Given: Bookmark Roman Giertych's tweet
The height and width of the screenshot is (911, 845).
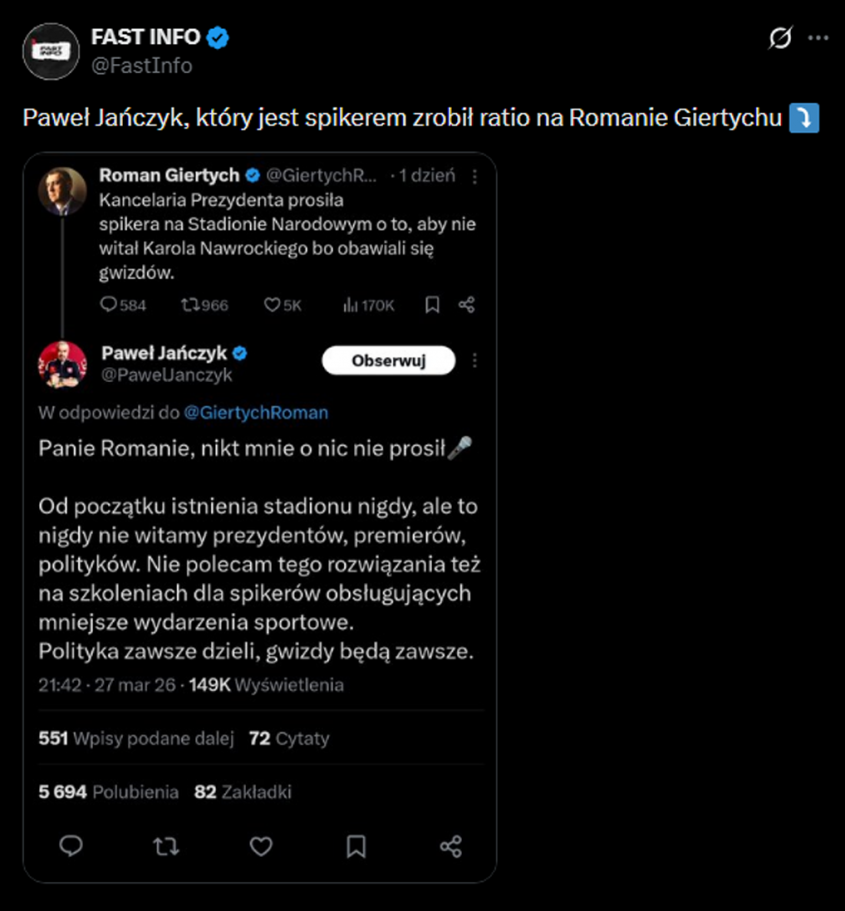Looking at the screenshot, I should 432,305.
